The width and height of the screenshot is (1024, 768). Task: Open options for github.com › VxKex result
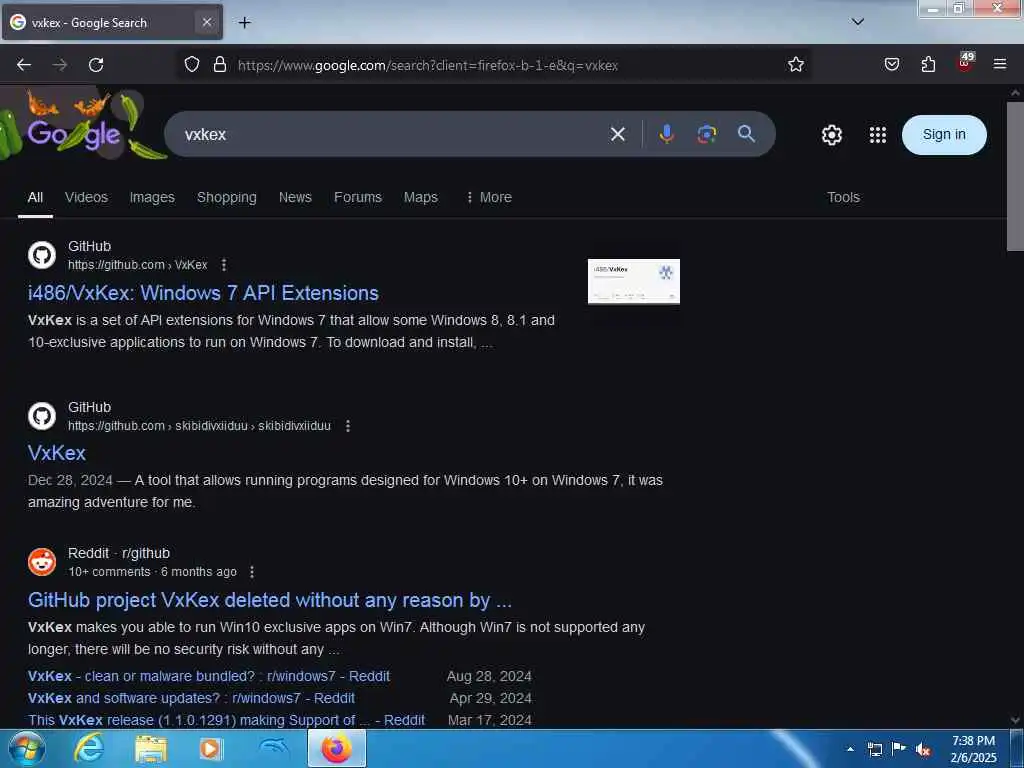(x=224, y=264)
